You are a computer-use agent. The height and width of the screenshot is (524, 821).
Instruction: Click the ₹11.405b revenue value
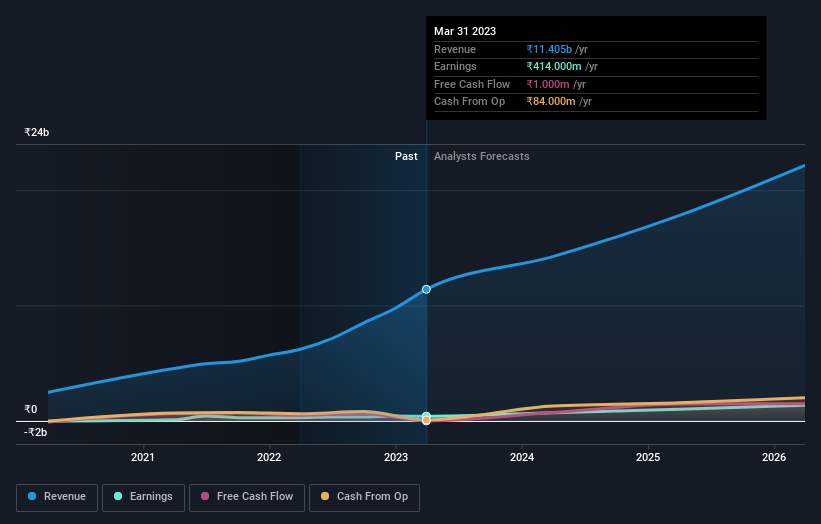pyautogui.click(x=549, y=49)
